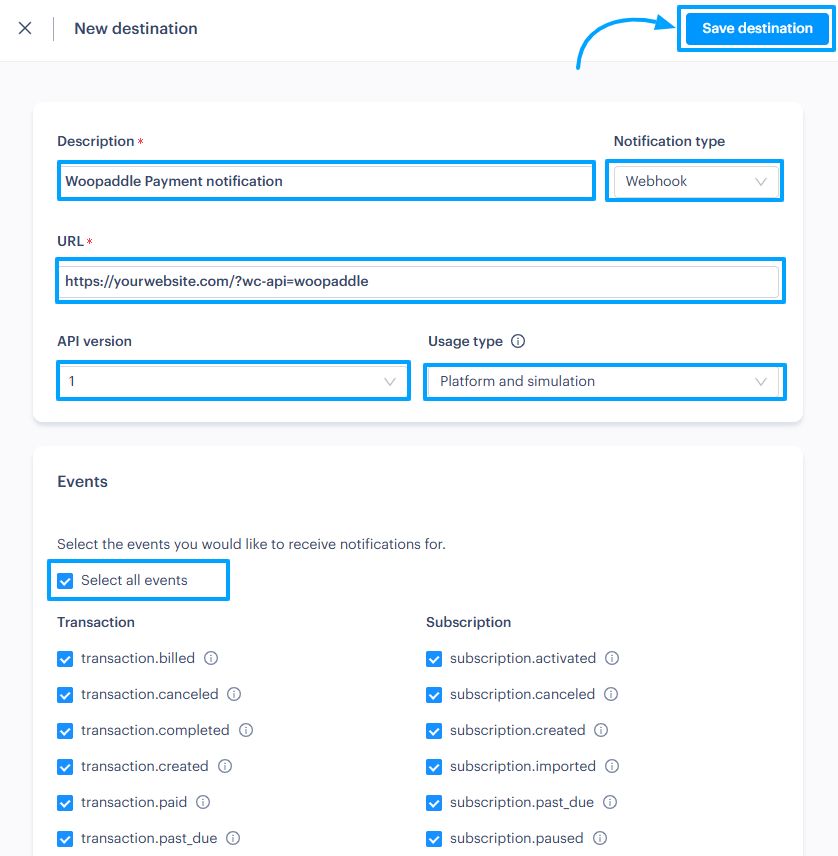Click the Transaction group heading
The width and height of the screenshot is (838, 856).
(x=96, y=622)
